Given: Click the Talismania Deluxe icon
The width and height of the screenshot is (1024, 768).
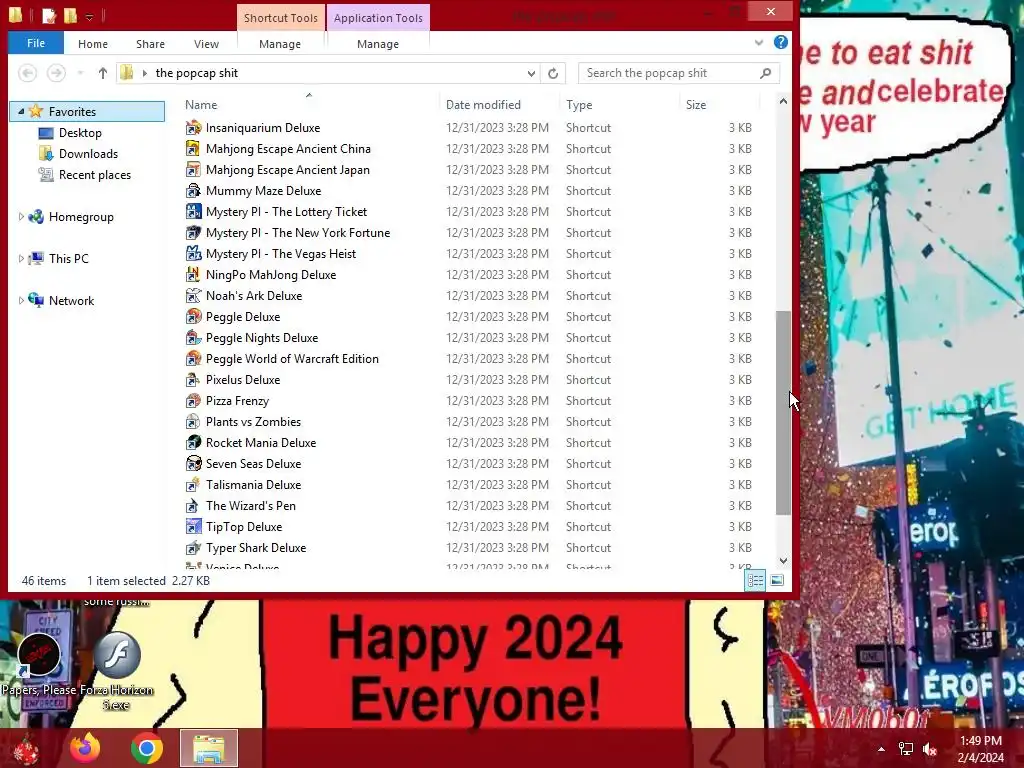Looking at the screenshot, I should coord(193,485).
